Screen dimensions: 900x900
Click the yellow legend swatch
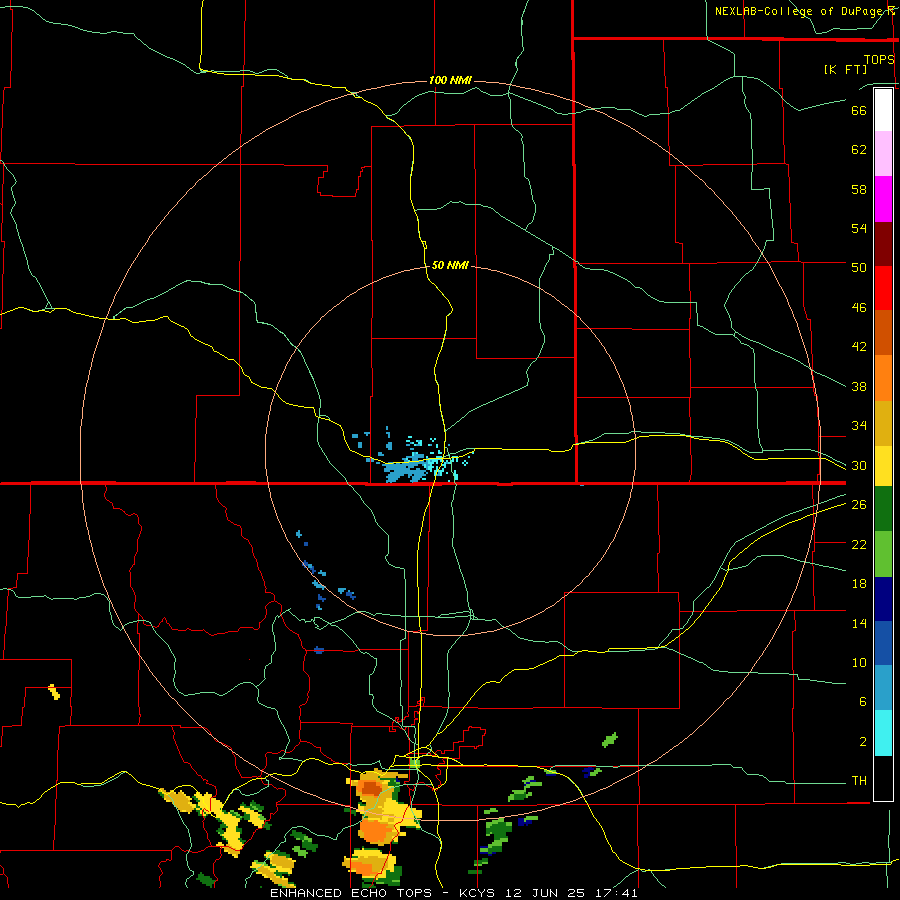tap(883, 466)
